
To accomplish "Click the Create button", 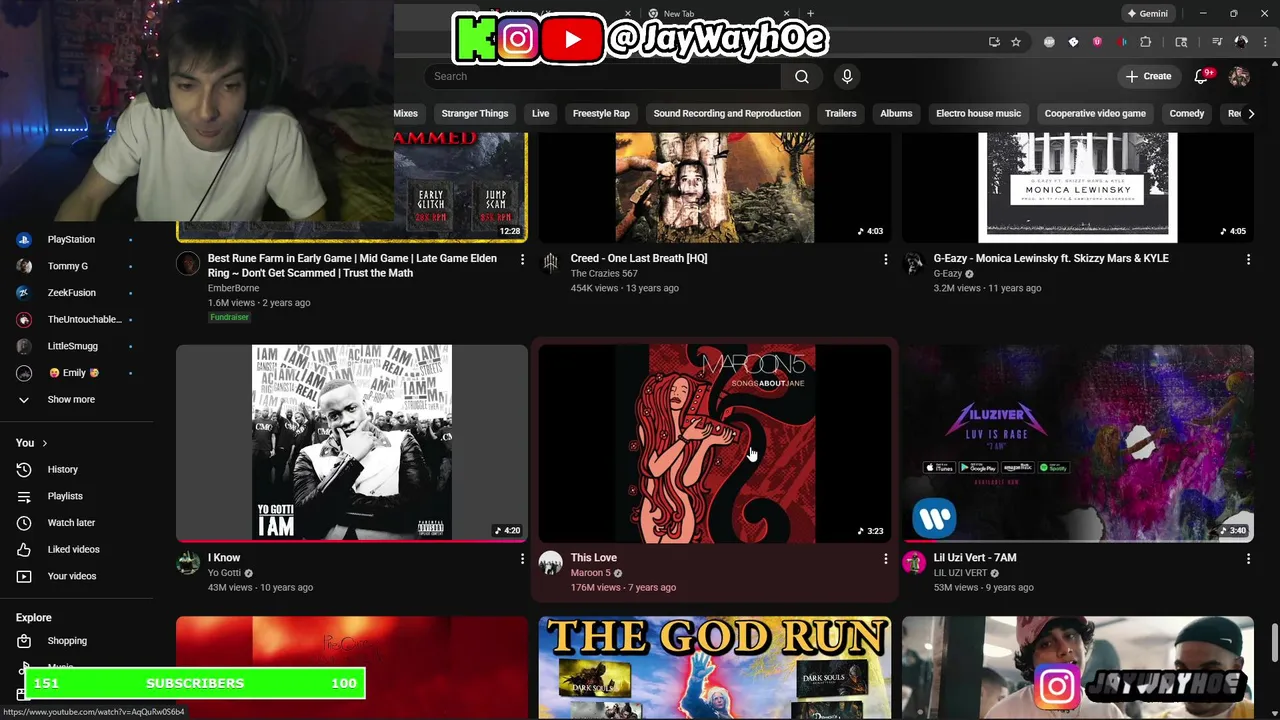I will pyautogui.click(x=1148, y=76).
